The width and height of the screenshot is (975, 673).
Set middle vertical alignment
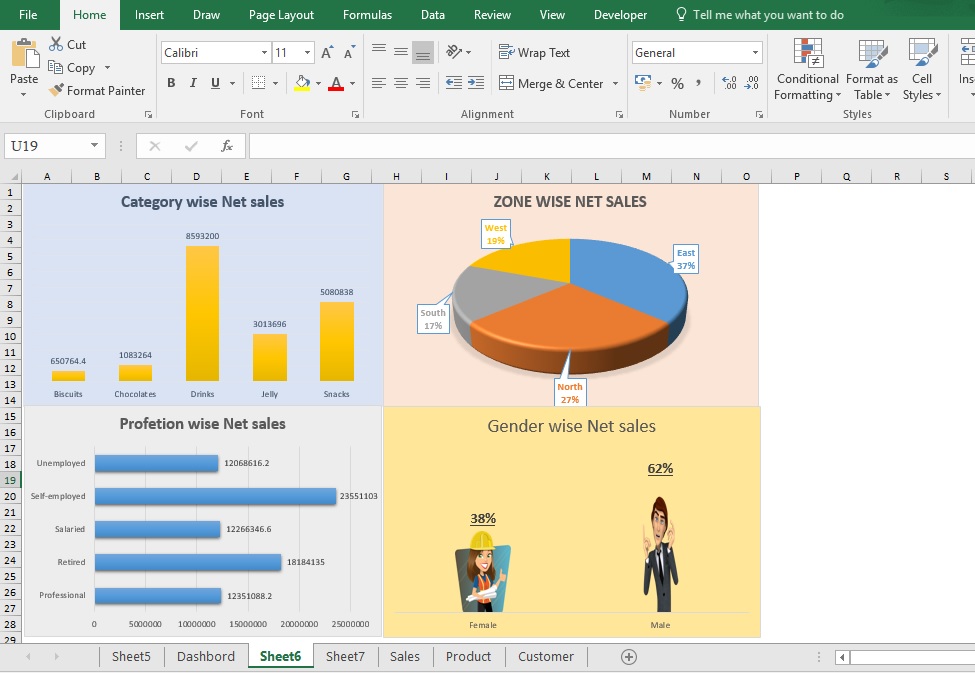401,52
